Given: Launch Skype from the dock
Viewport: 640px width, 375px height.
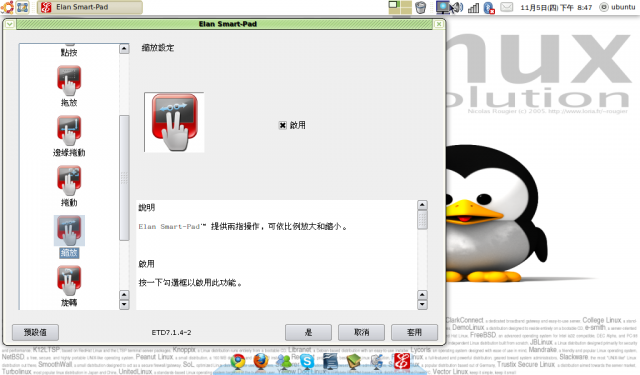Looking at the screenshot, I should coord(307,361).
